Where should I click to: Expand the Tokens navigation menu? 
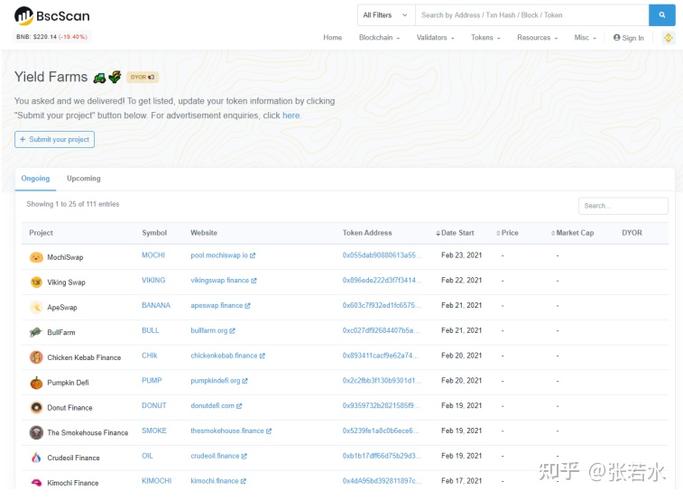tap(485, 38)
